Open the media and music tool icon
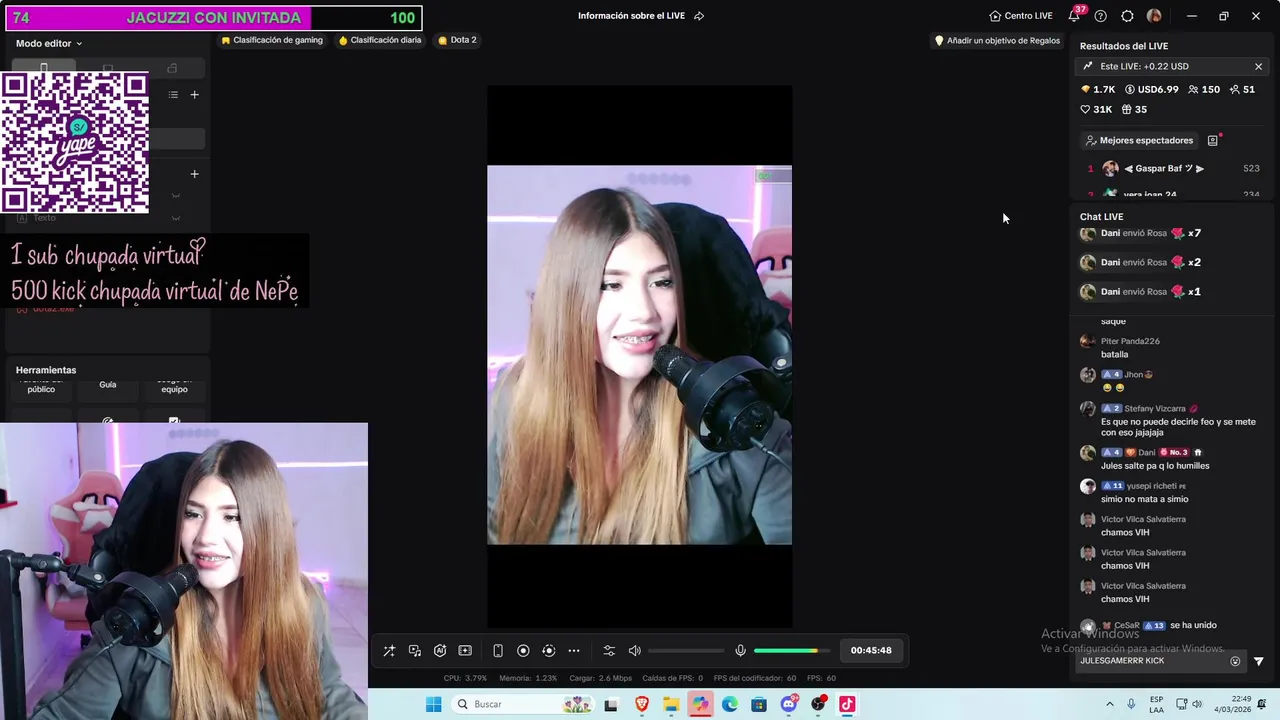Screen dimensions: 1280x720 pos(415,651)
